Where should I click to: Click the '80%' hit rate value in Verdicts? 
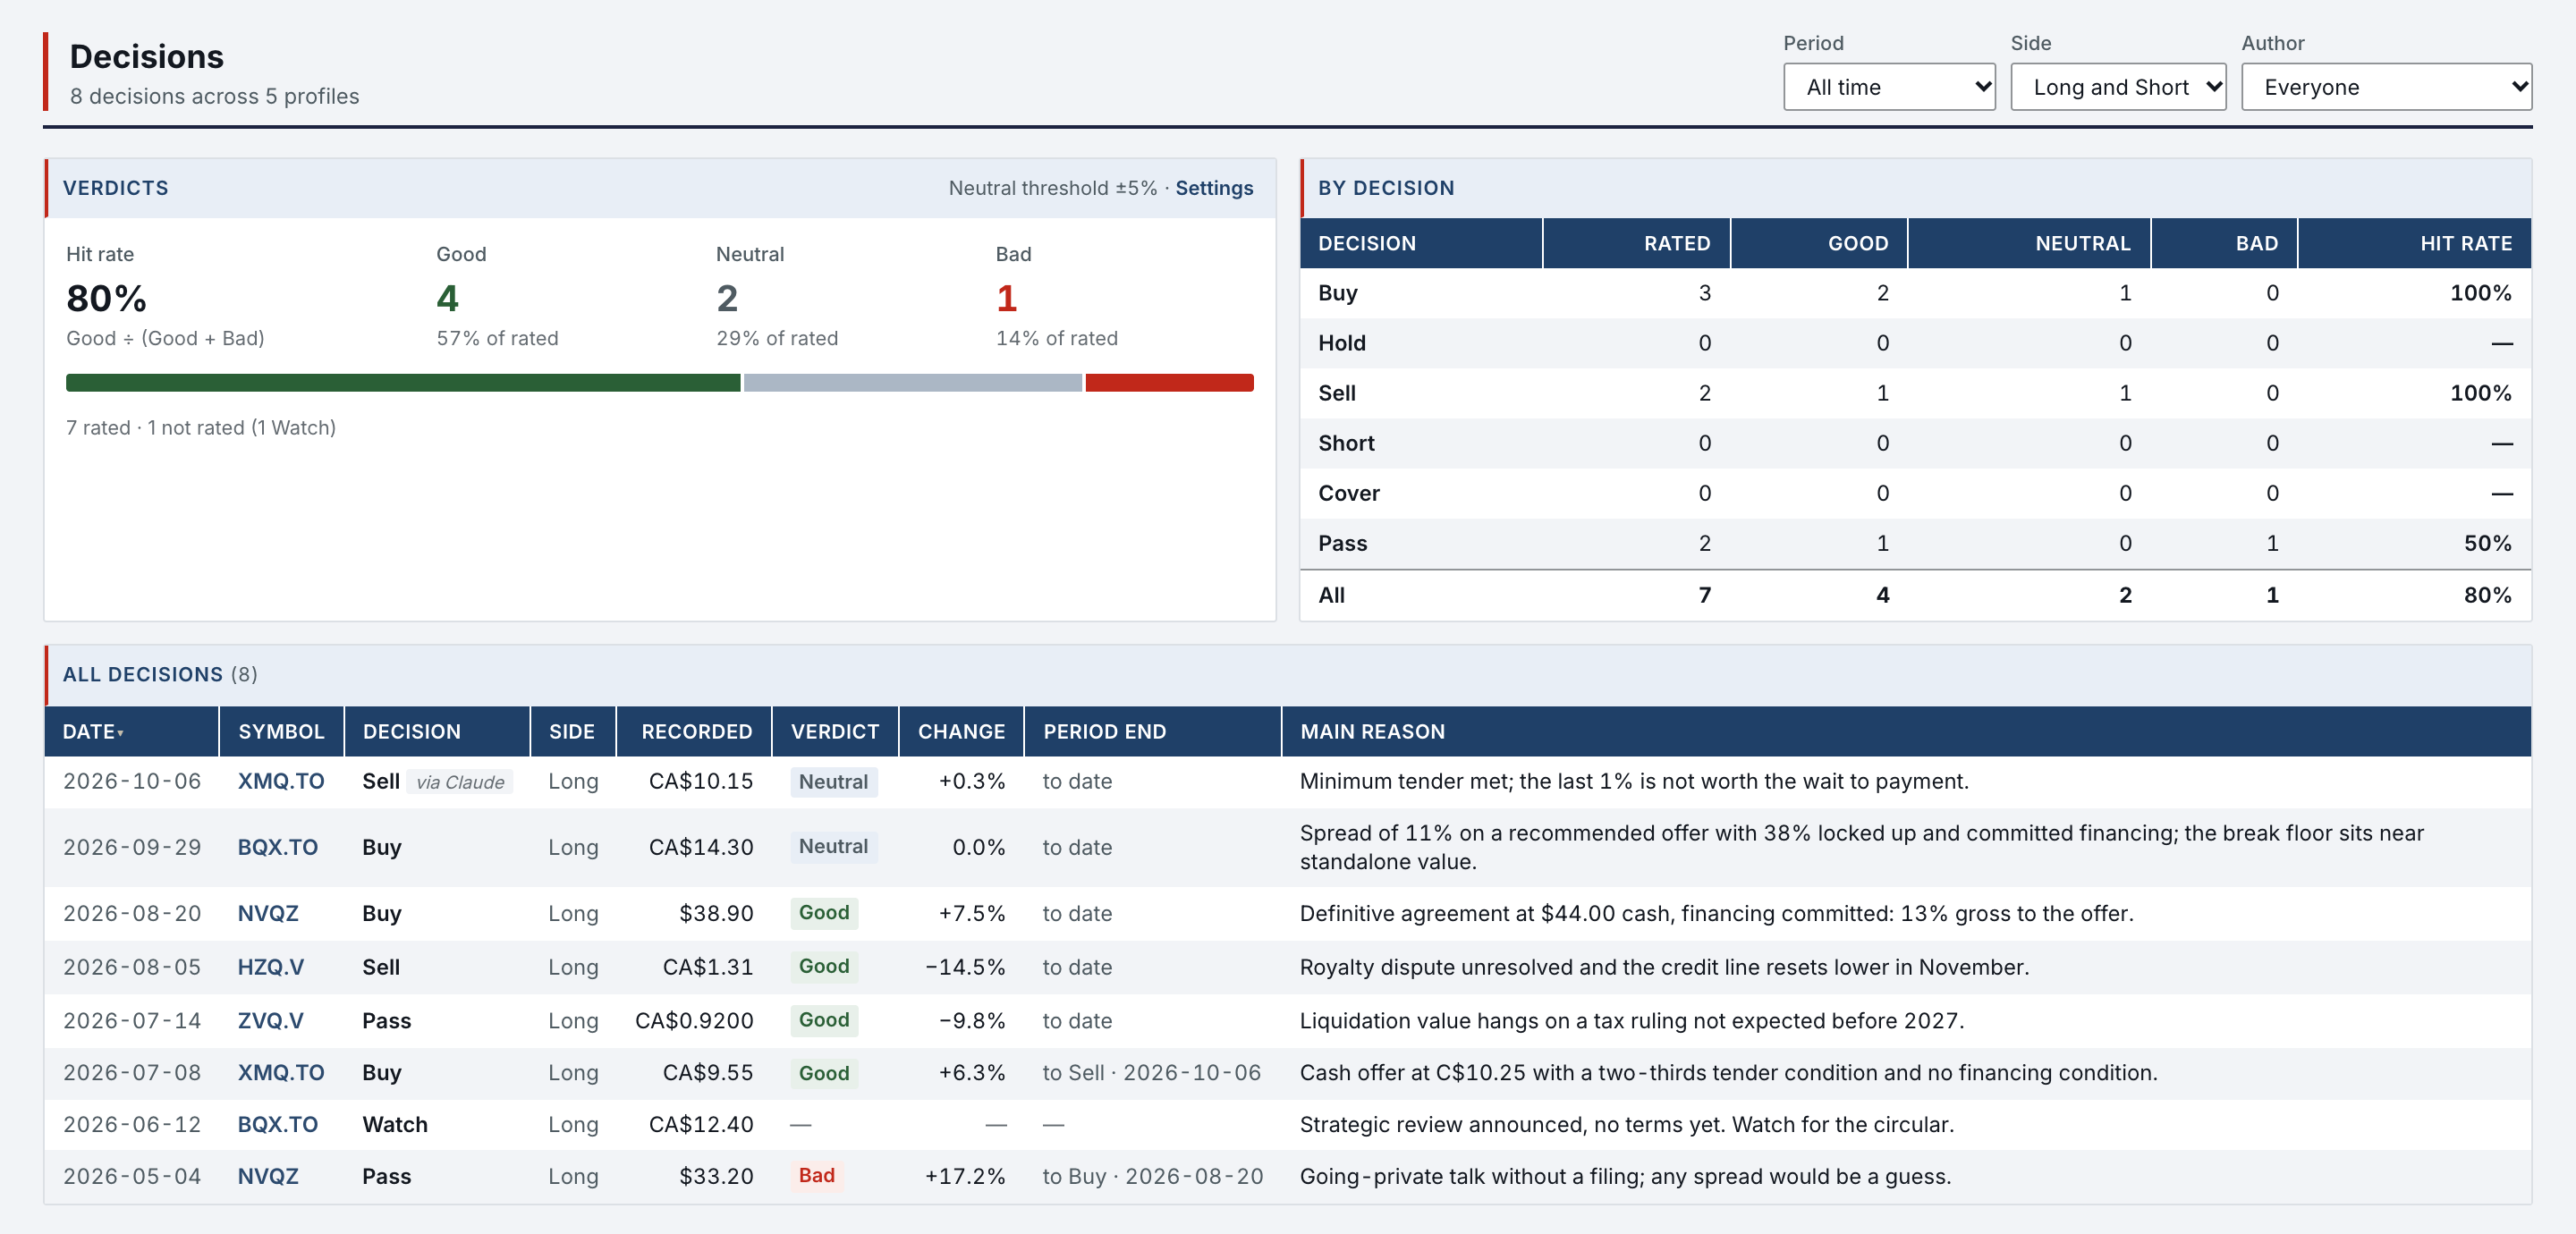[x=106, y=298]
